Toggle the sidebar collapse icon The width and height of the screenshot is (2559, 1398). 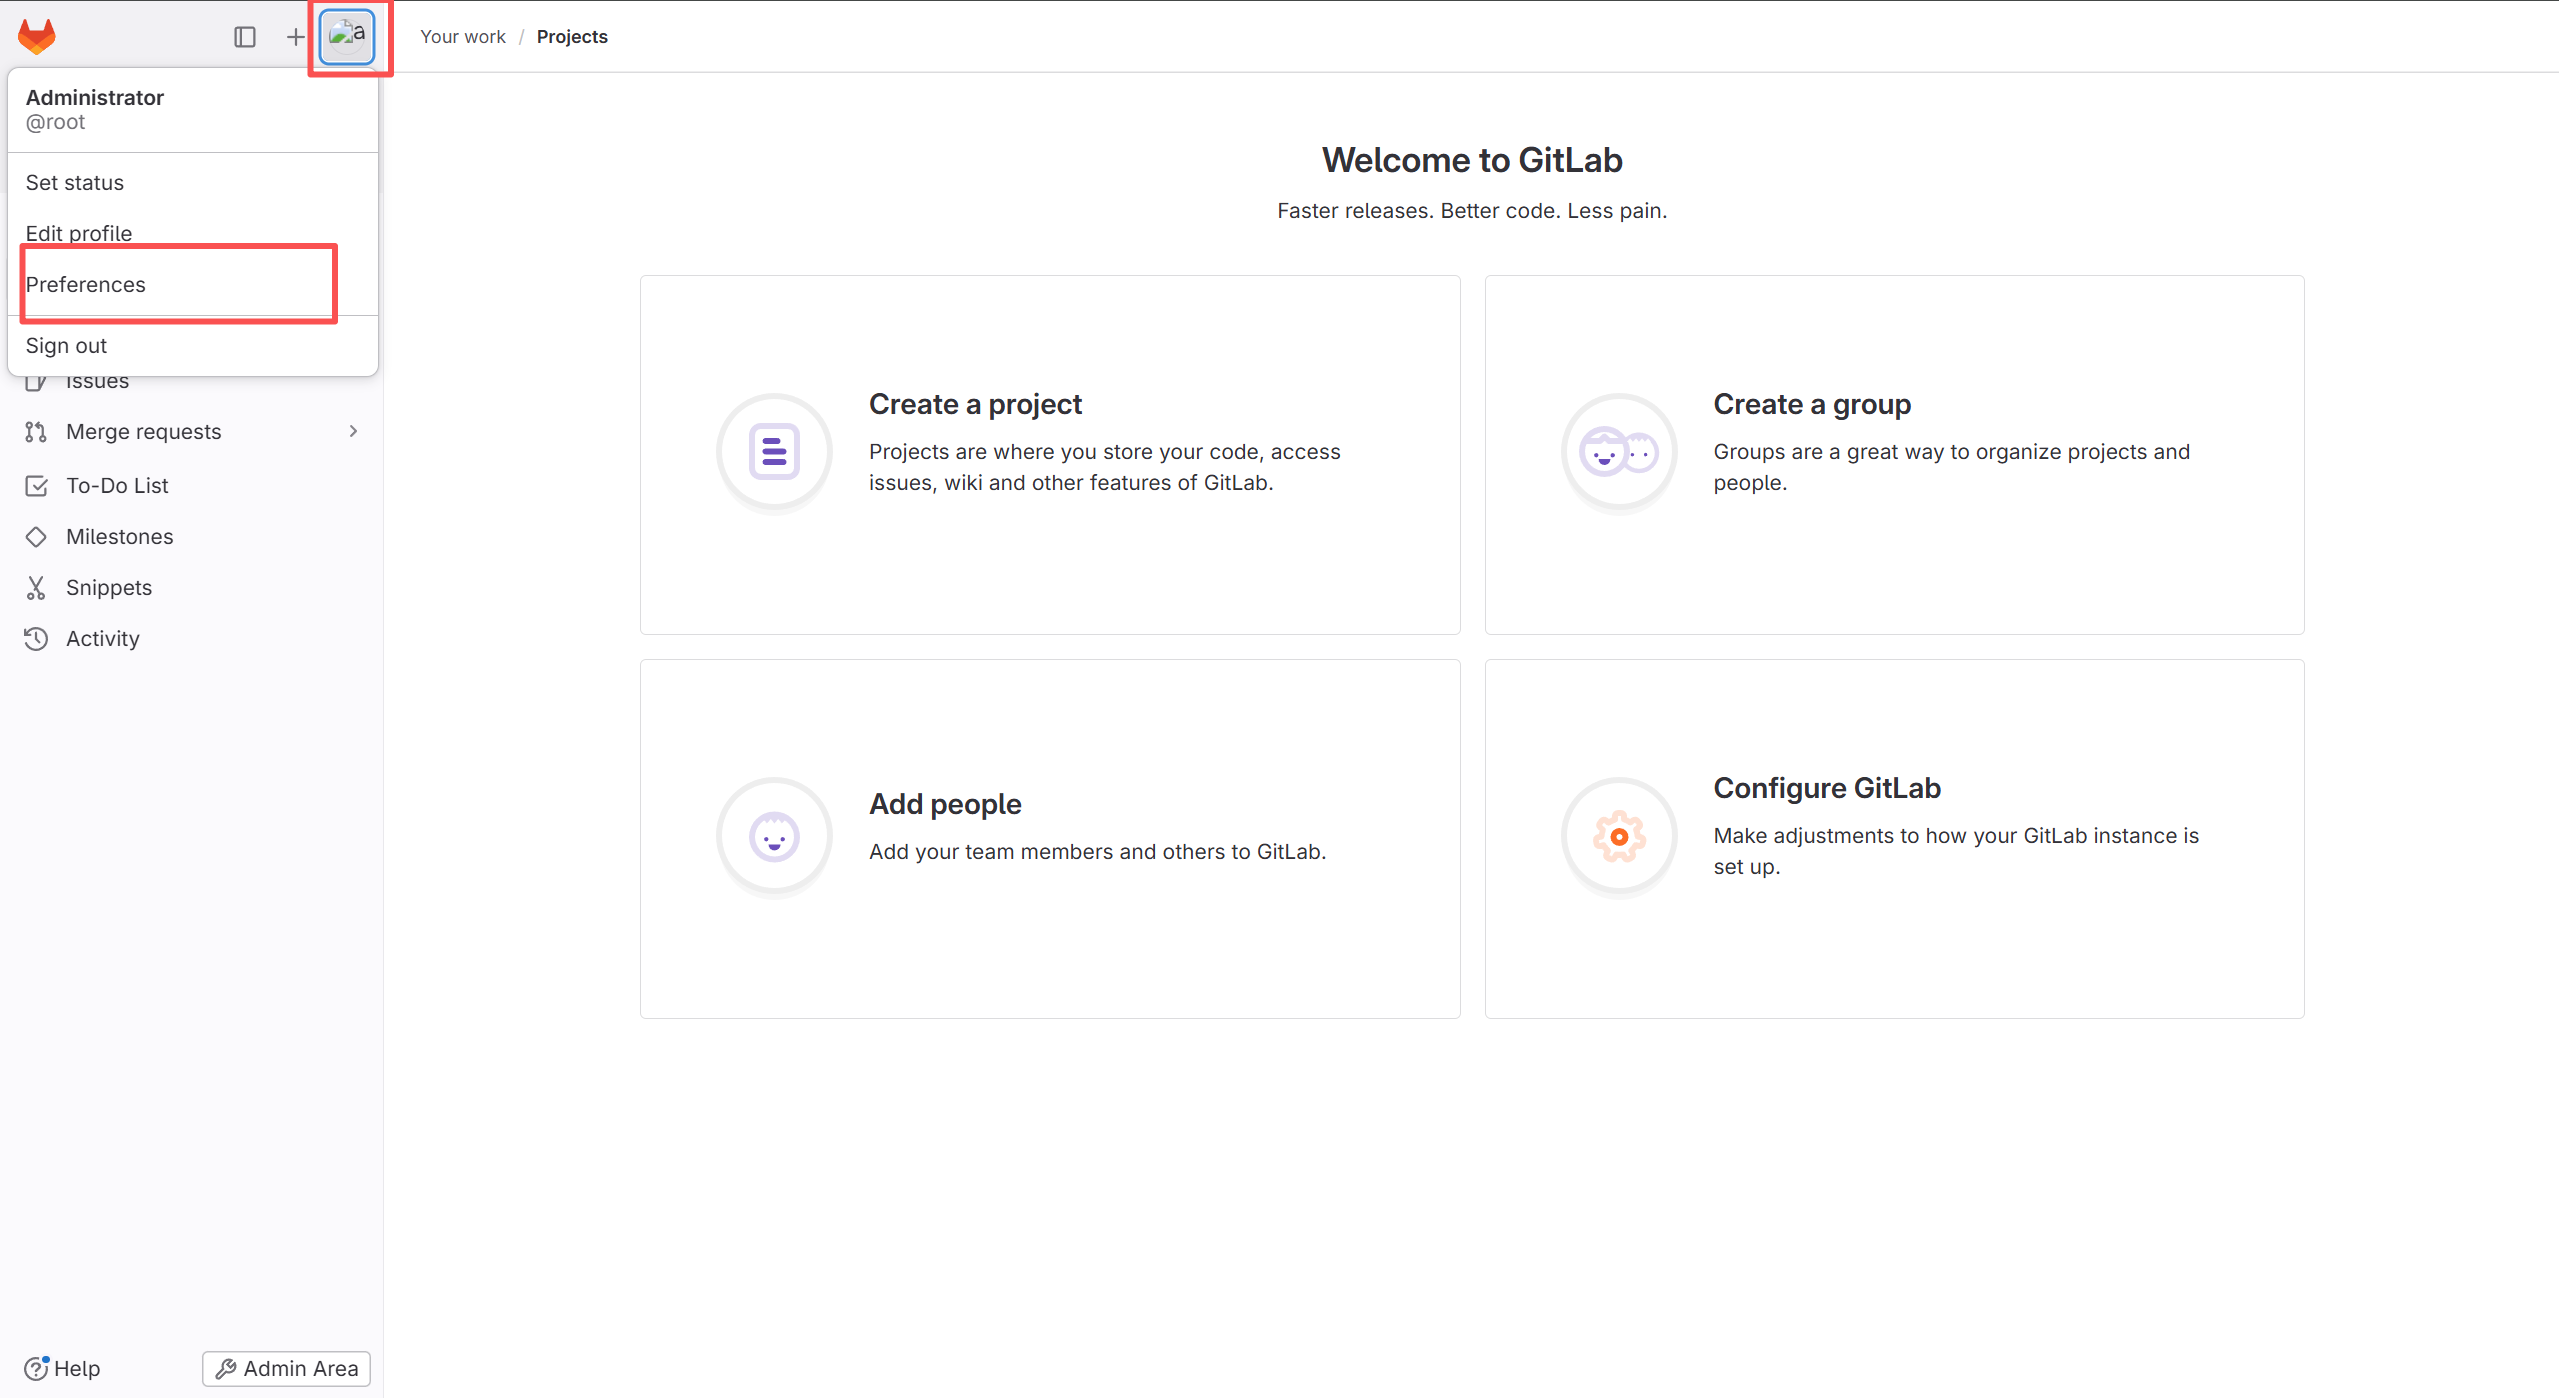tap(245, 37)
